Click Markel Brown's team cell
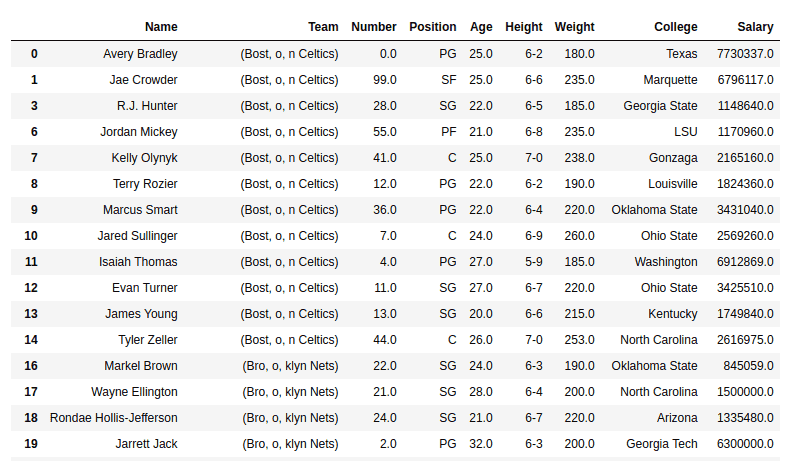The height and width of the screenshot is (461, 785). pyautogui.click(x=290, y=366)
